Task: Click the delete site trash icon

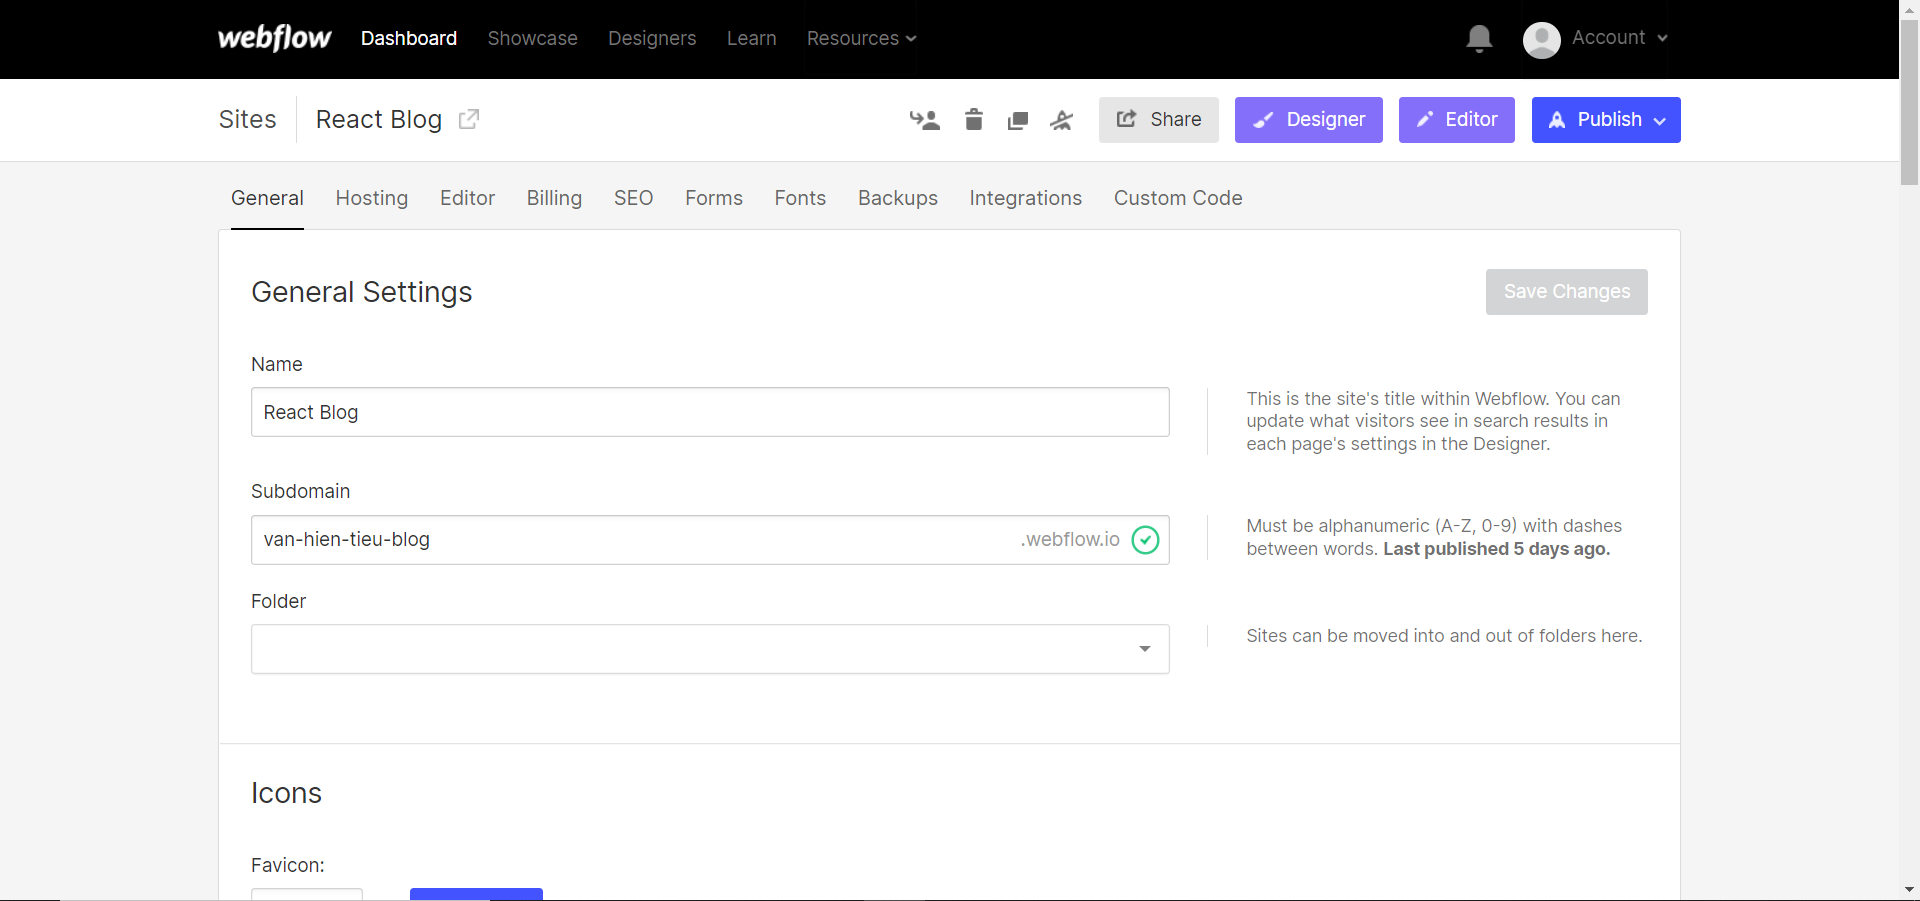Action: tap(974, 120)
